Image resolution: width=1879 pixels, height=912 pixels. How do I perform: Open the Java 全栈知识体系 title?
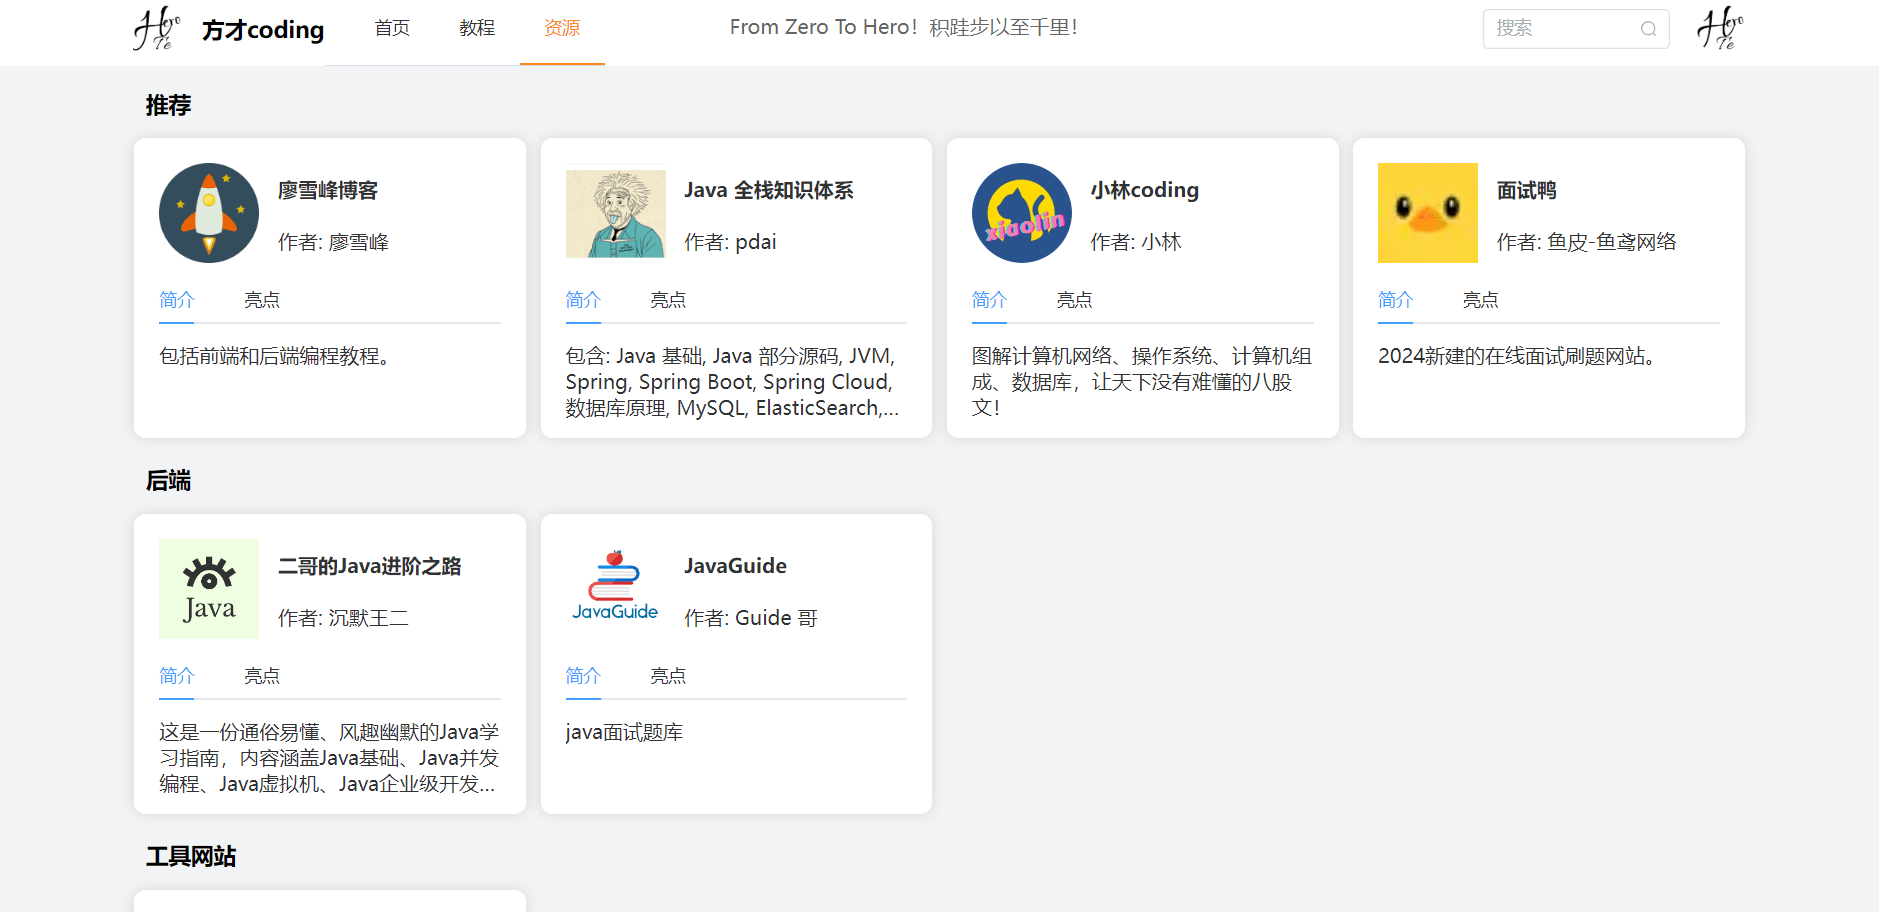point(769,190)
